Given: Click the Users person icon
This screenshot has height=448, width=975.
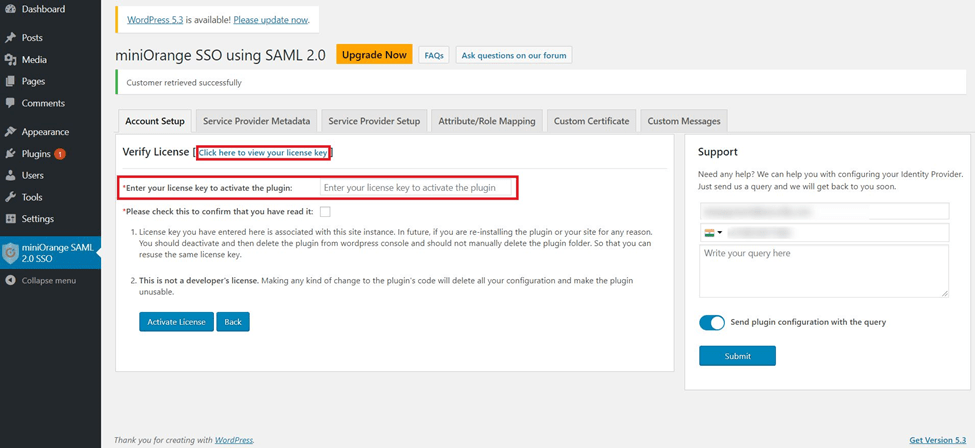Looking at the screenshot, I should tap(11, 175).
